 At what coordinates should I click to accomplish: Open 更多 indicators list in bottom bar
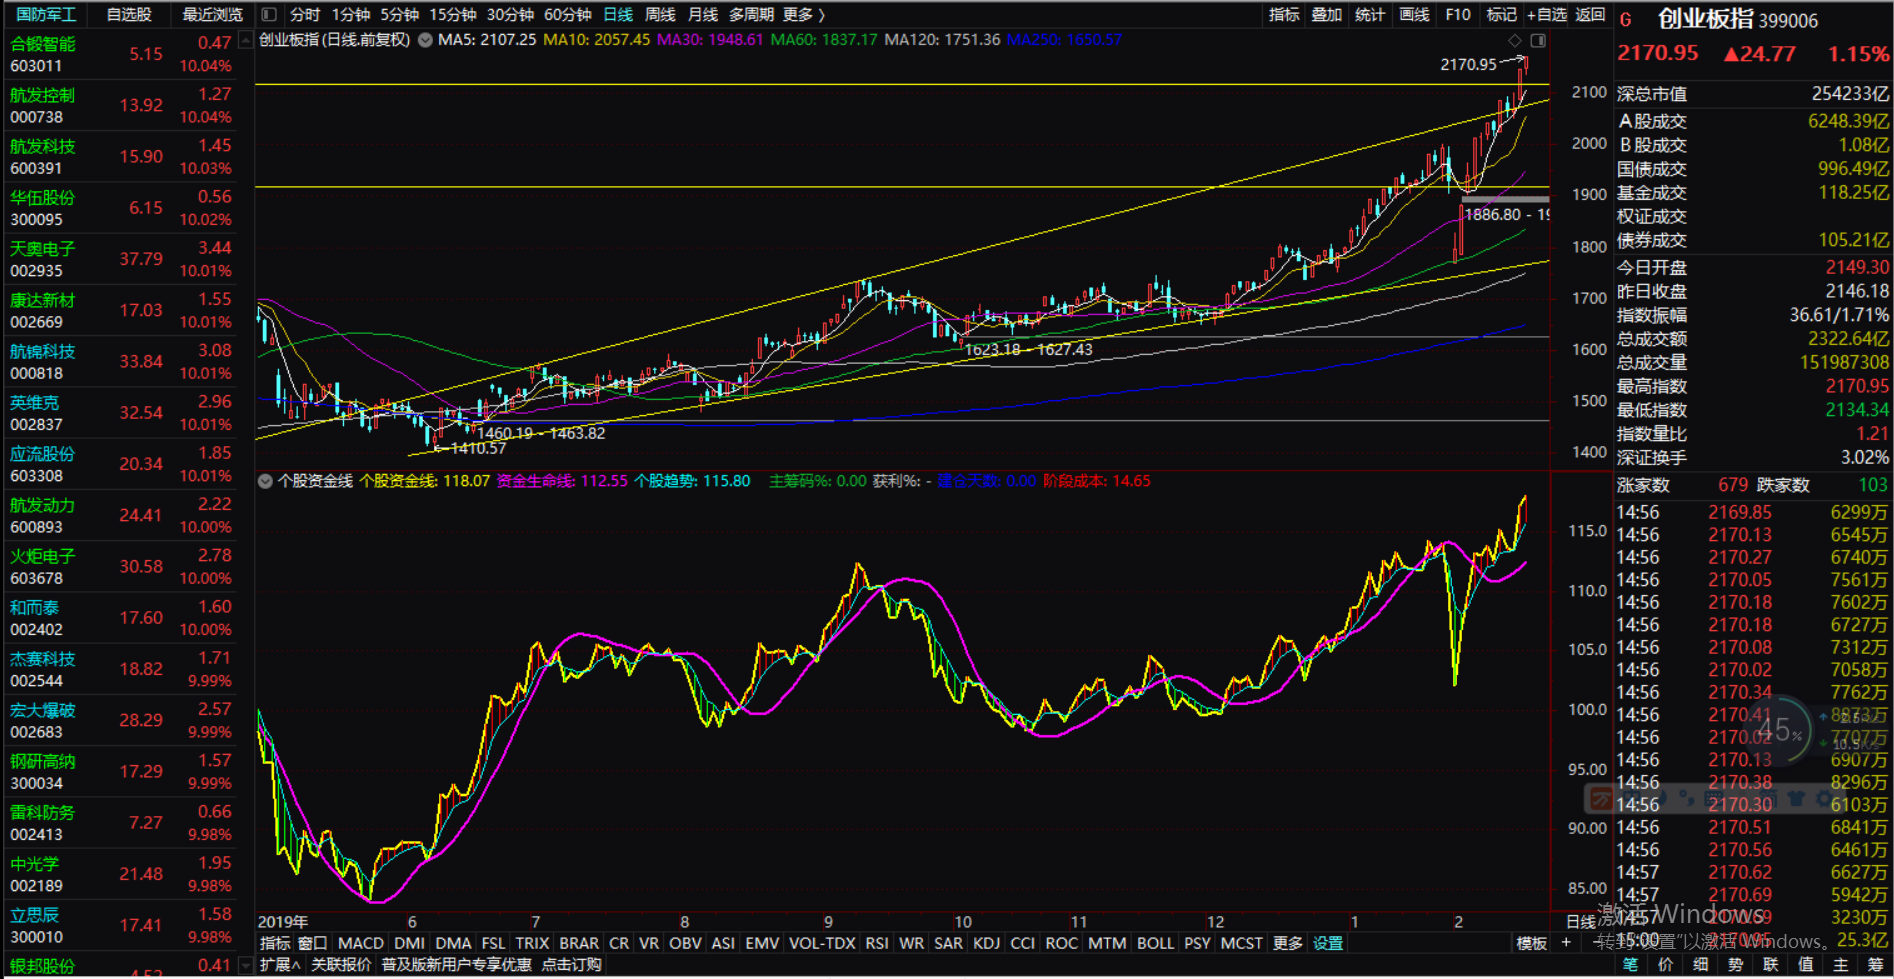1287,943
